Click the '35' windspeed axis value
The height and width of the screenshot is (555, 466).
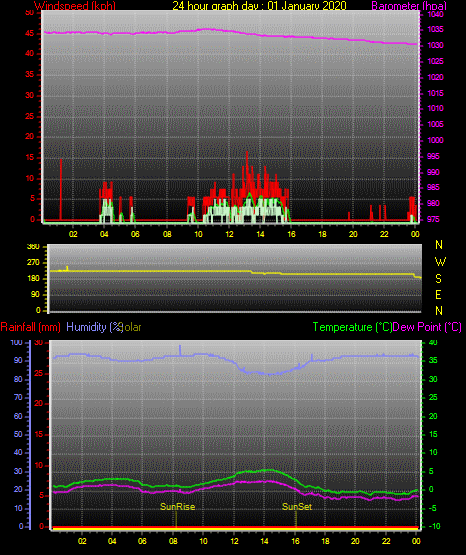click(30, 74)
